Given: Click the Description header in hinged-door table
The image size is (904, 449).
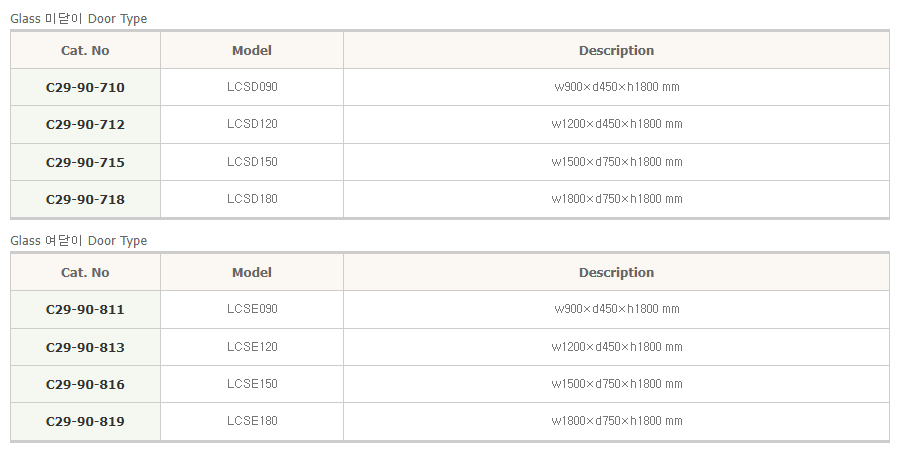Looking at the screenshot, I should click(x=616, y=273).
